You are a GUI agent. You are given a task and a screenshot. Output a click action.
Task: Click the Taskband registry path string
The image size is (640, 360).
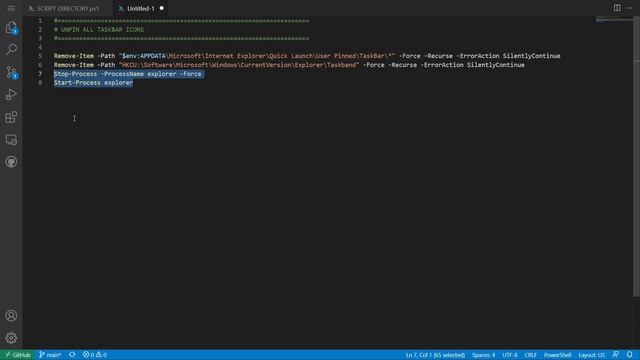pos(239,65)
